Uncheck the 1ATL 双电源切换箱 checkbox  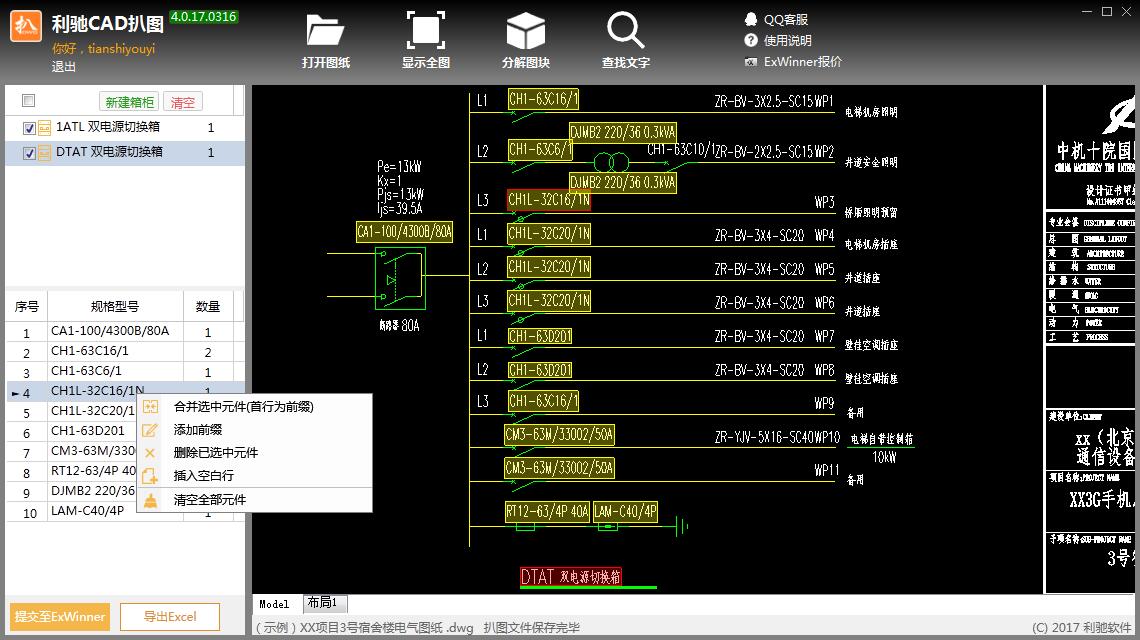(x=29, y=128)
